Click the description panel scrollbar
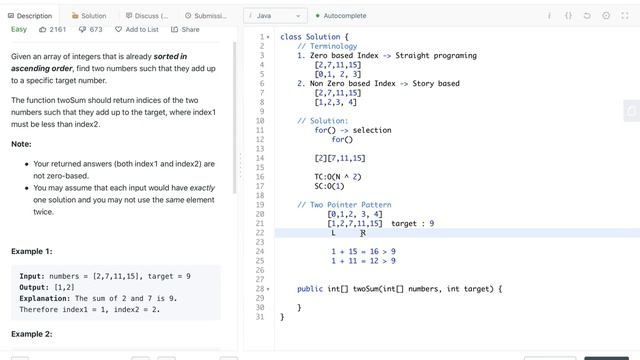Screen dimensions: 640x360 coord(235,118)
